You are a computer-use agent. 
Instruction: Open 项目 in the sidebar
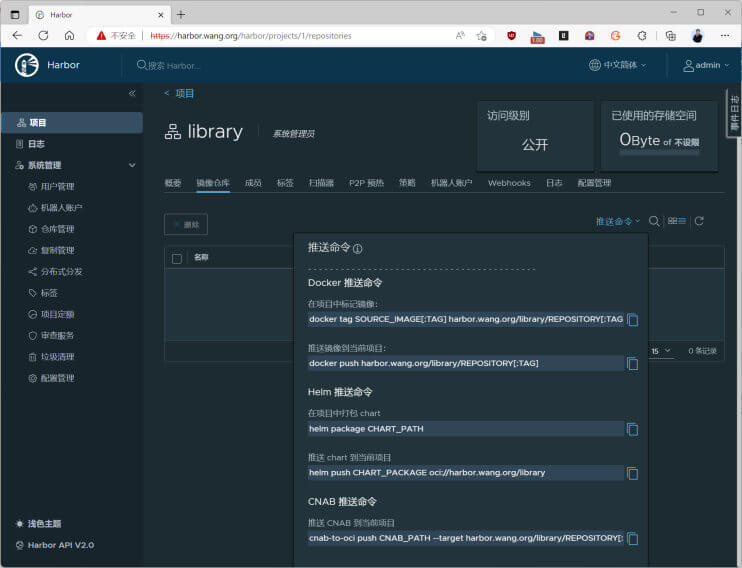[x=72, y=123]
